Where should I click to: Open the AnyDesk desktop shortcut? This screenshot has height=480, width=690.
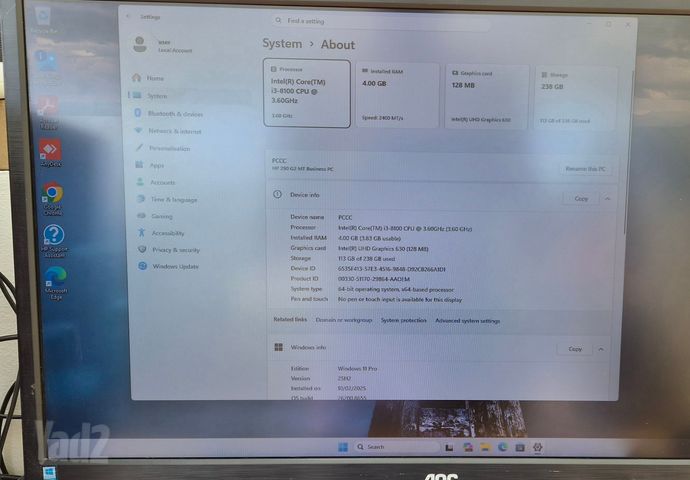(x=51, y=152)
